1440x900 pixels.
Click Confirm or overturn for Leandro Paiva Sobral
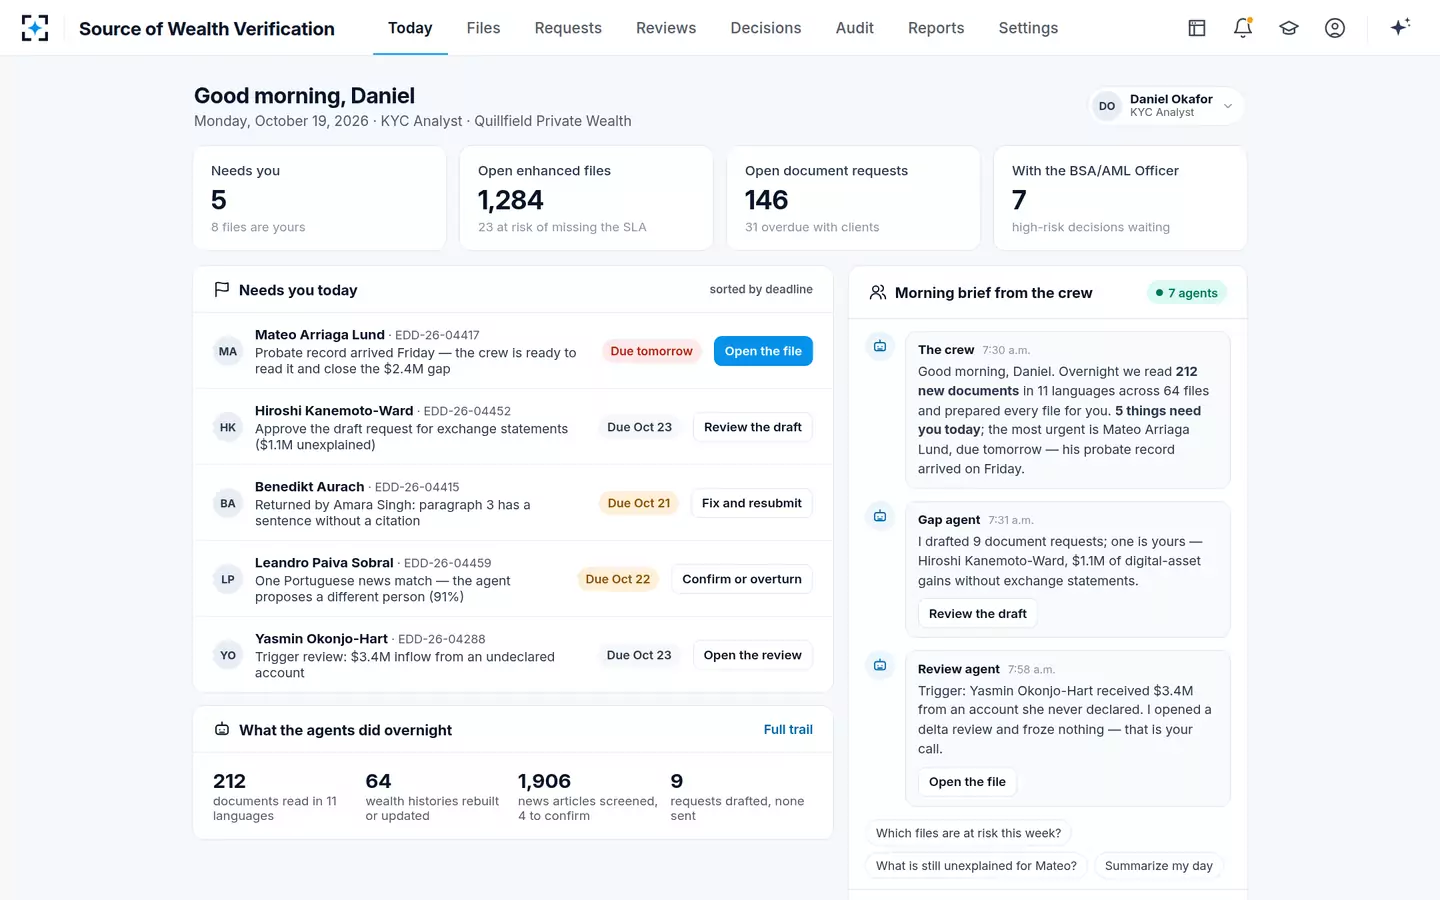tap(742, 579)
